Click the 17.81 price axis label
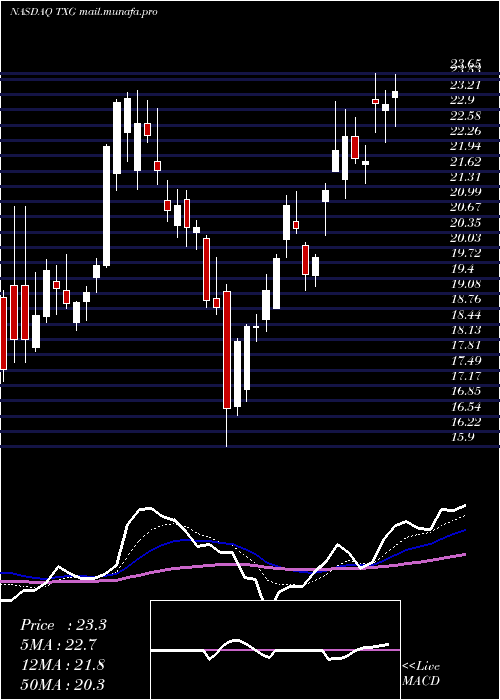The width and height of the screenshot is (500, 700). point(466,345)
